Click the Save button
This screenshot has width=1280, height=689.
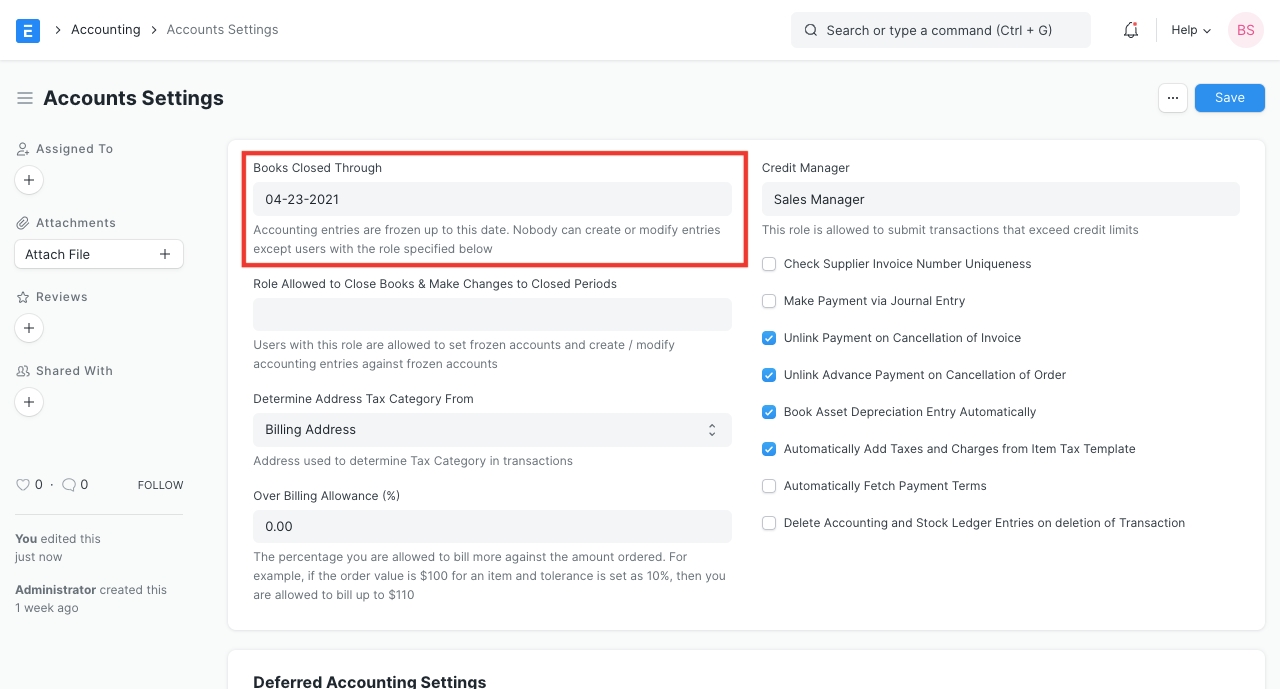click(1229, 98)
